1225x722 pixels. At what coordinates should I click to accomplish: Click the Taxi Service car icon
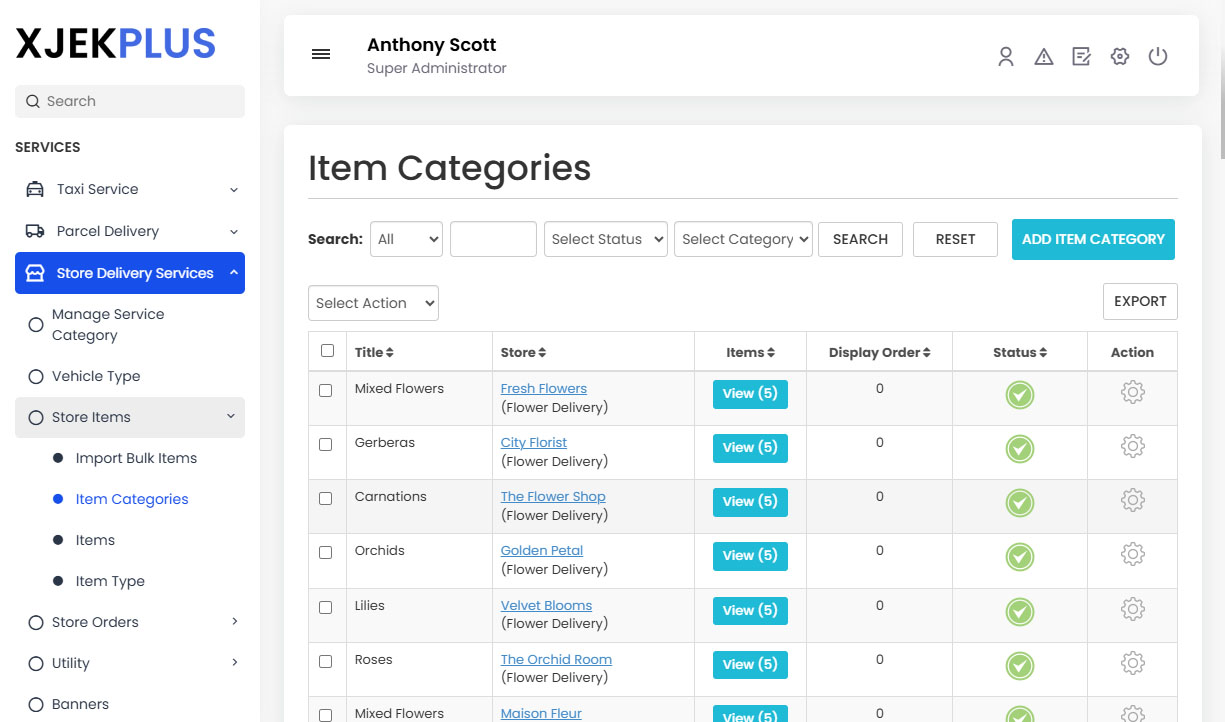(34, 188)
